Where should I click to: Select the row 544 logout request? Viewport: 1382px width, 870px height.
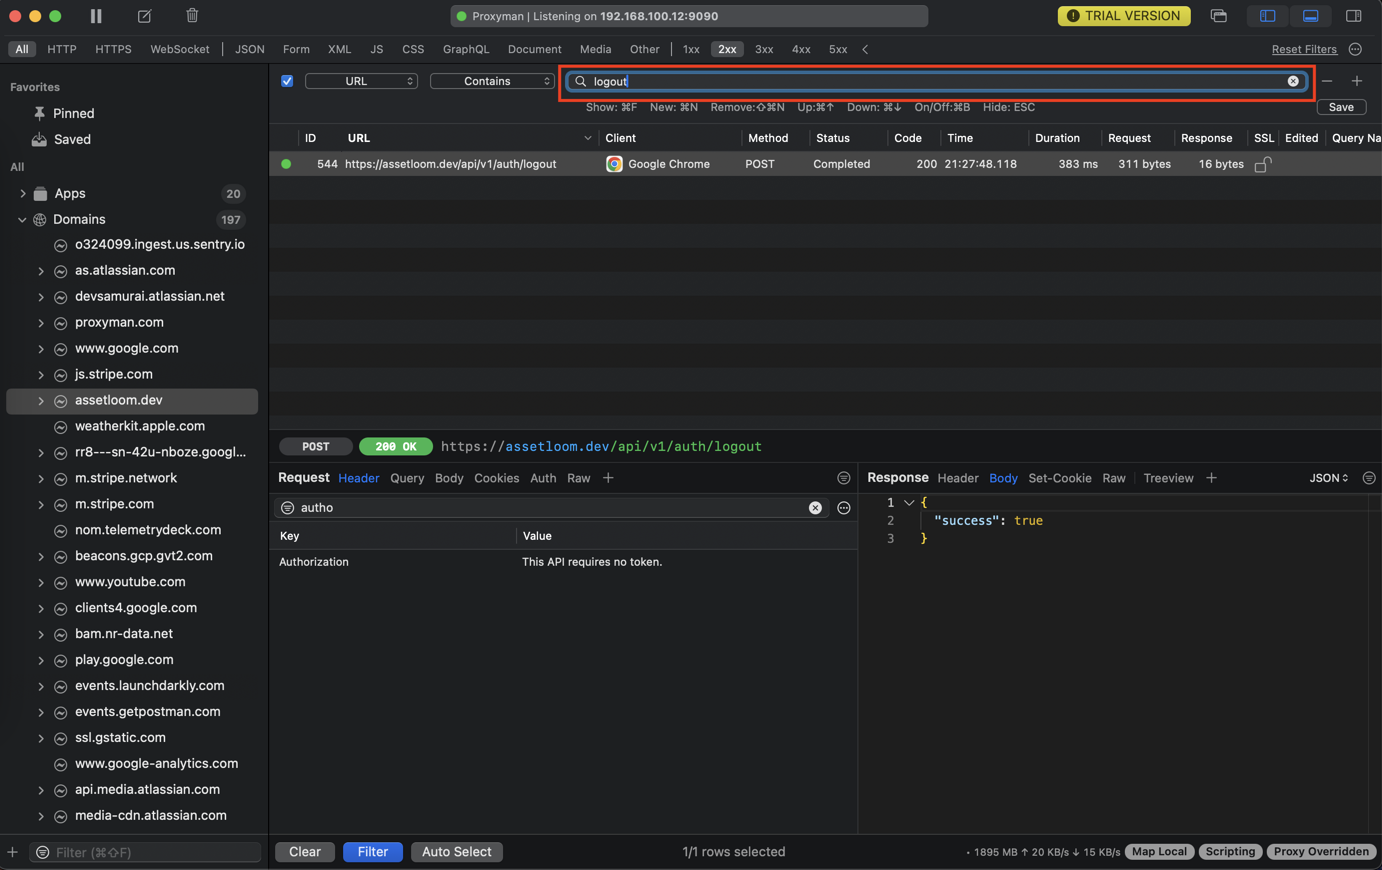tap(825, 164)
